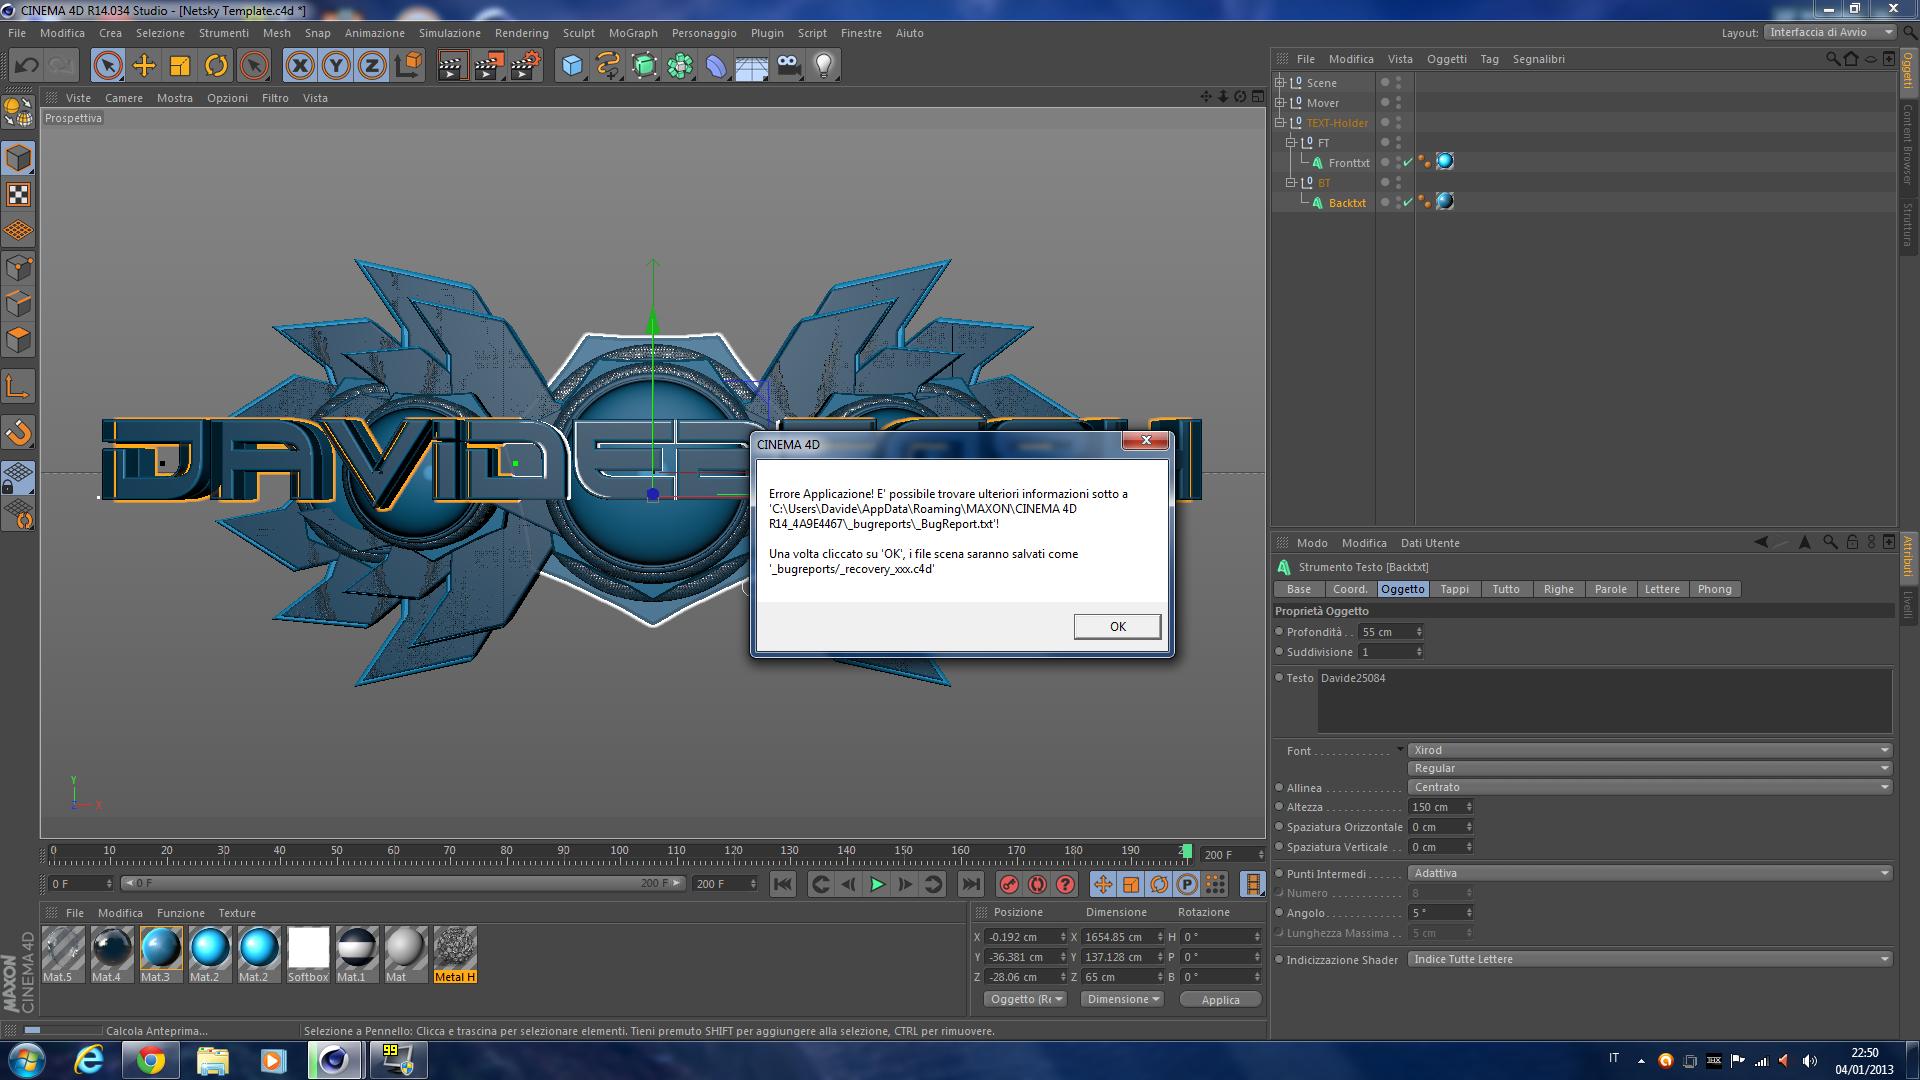Open the Xirod font dropdown
Screen dimensions: 1920x1080
click(x=1649, y=750)
